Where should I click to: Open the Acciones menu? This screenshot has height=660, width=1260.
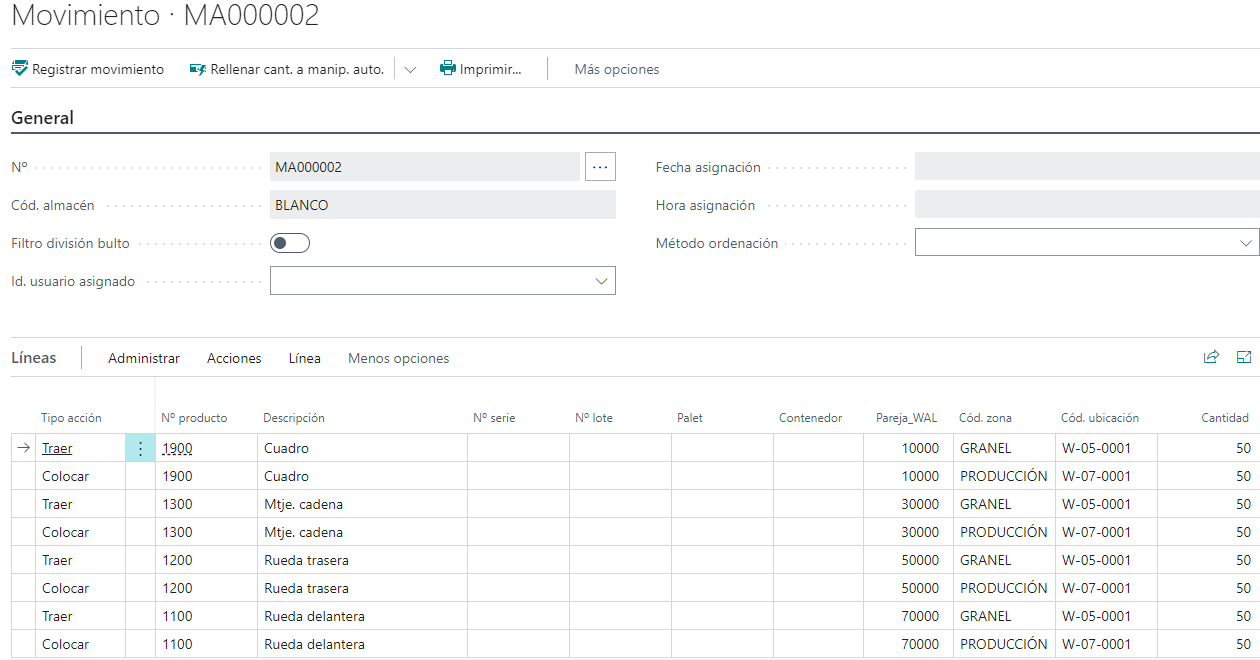[x=234, y=358]
